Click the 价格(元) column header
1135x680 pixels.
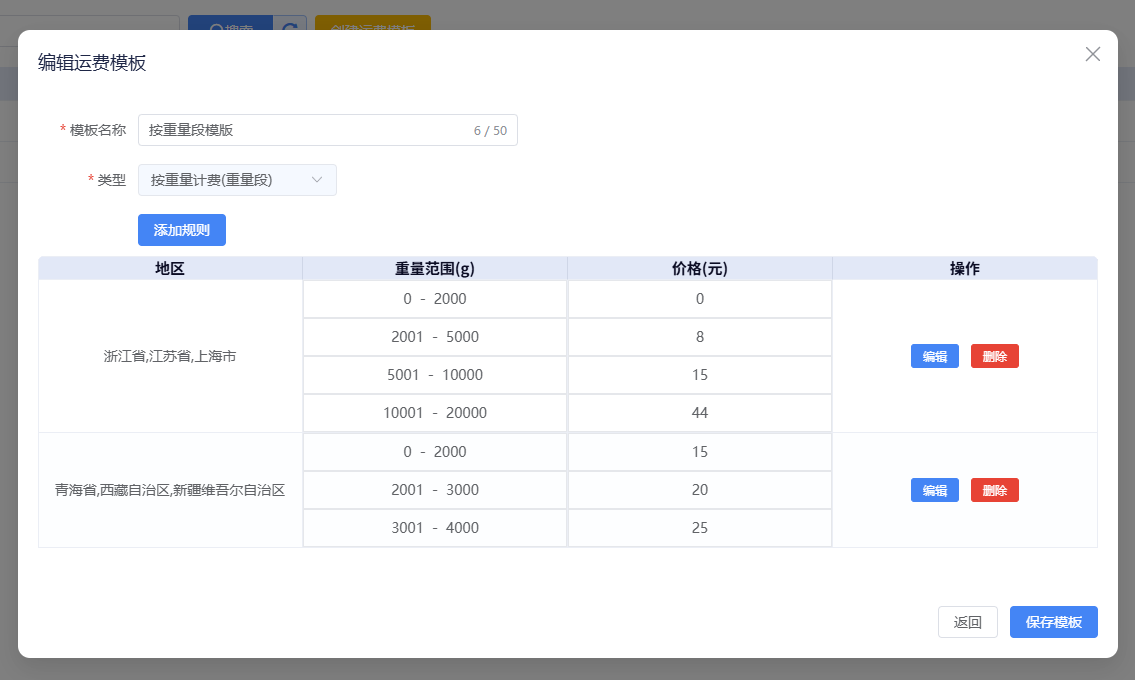coord(700,269)
